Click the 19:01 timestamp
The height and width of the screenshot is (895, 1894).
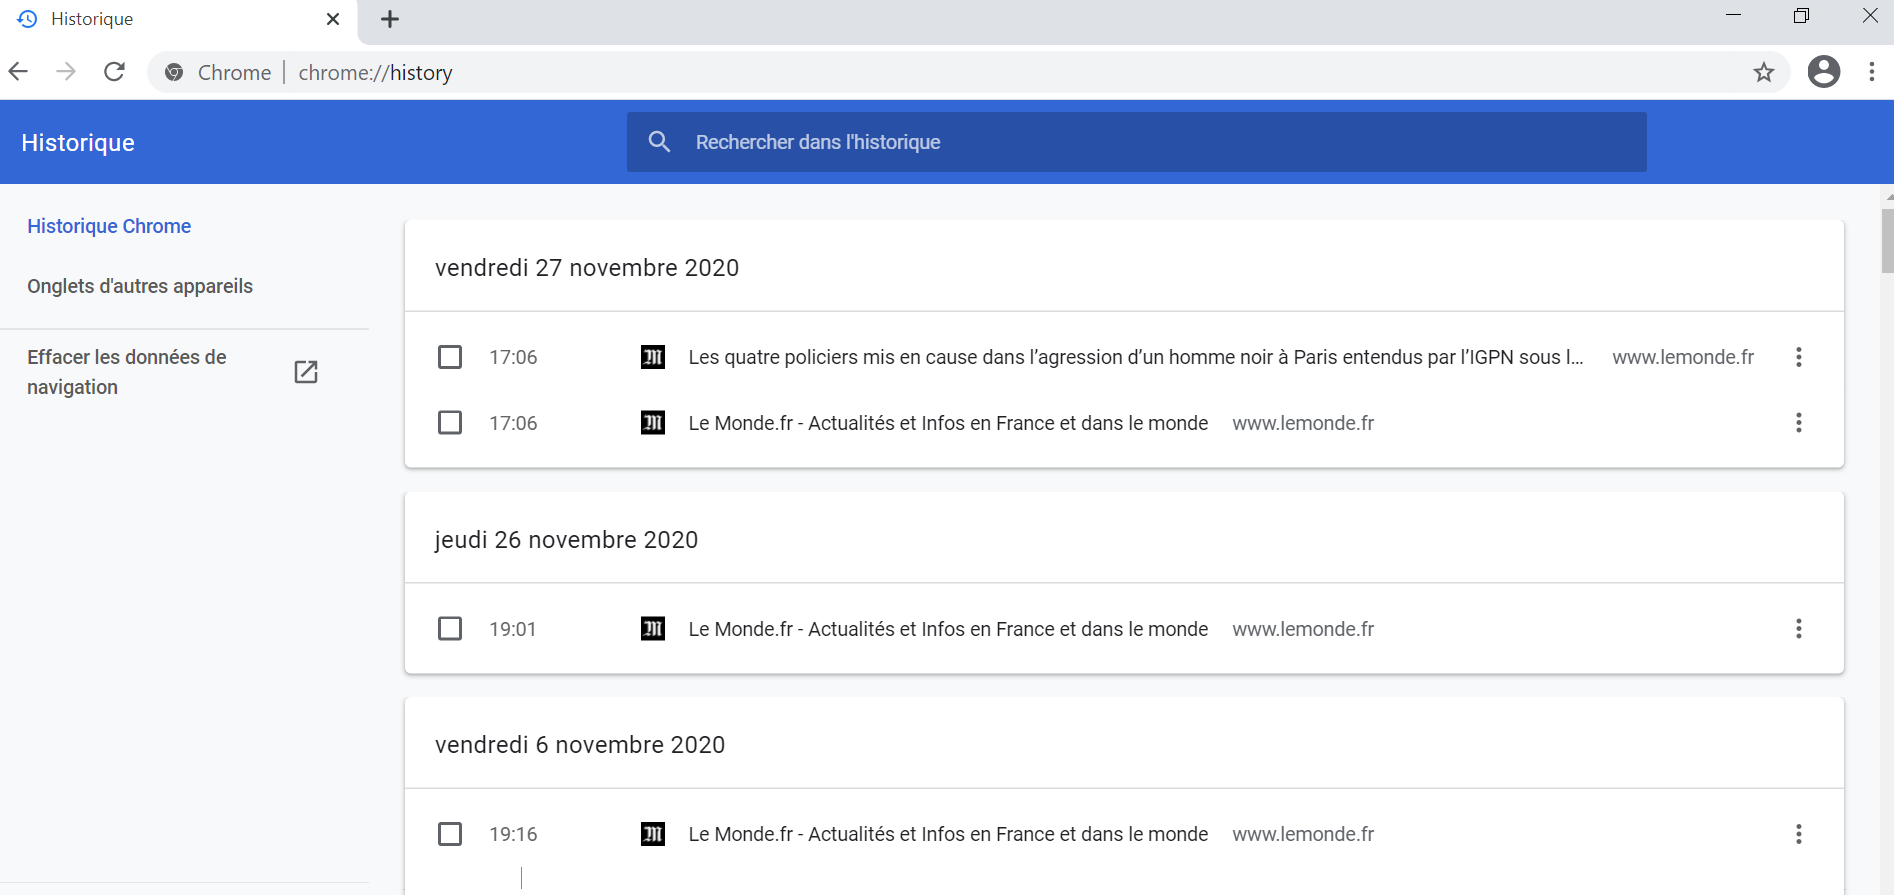(513, 629)
